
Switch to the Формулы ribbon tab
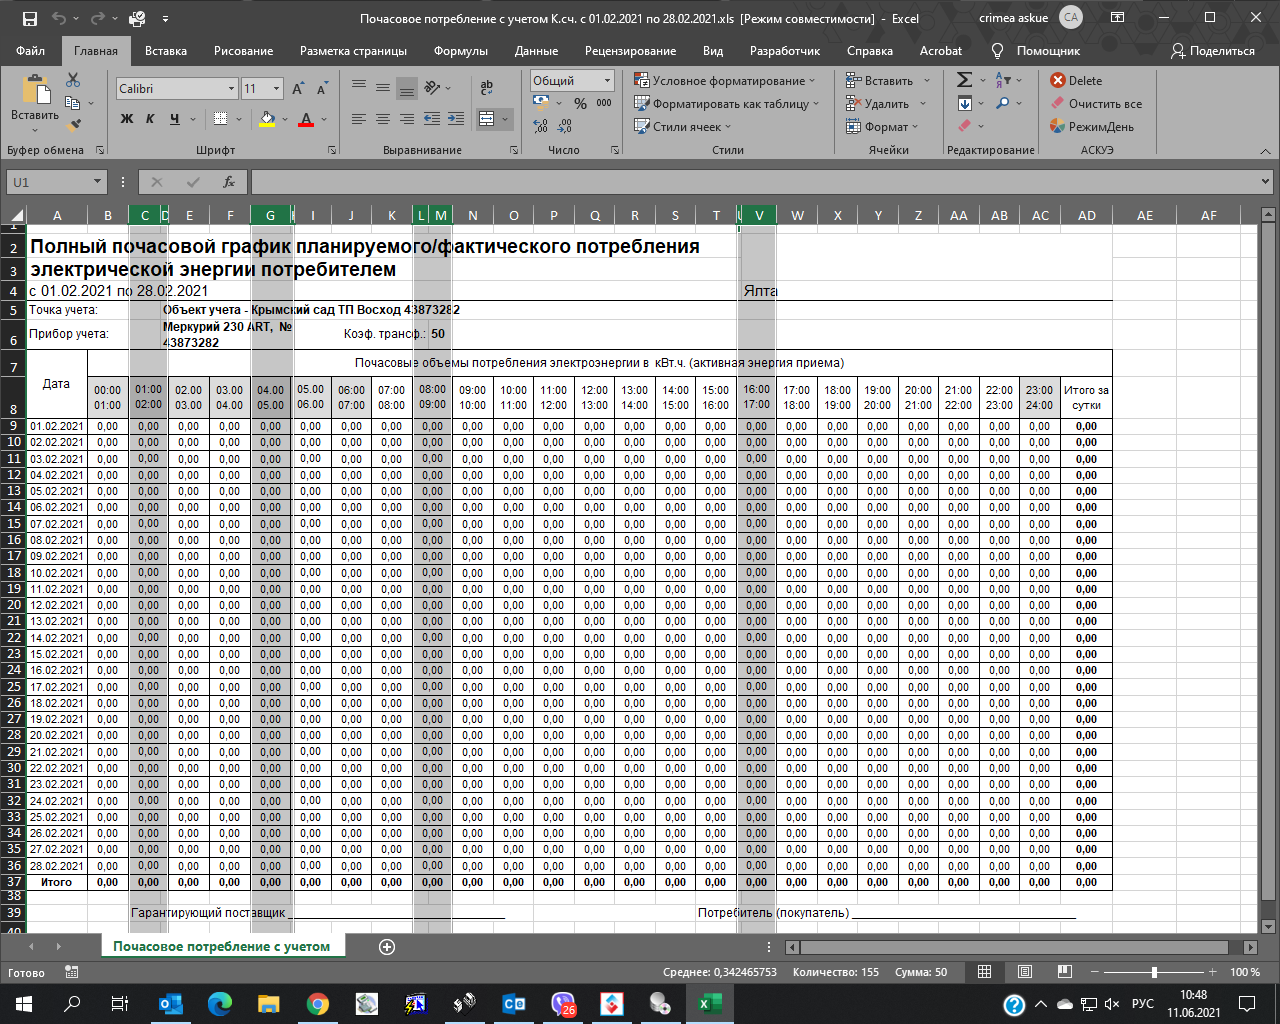(461, 51)
